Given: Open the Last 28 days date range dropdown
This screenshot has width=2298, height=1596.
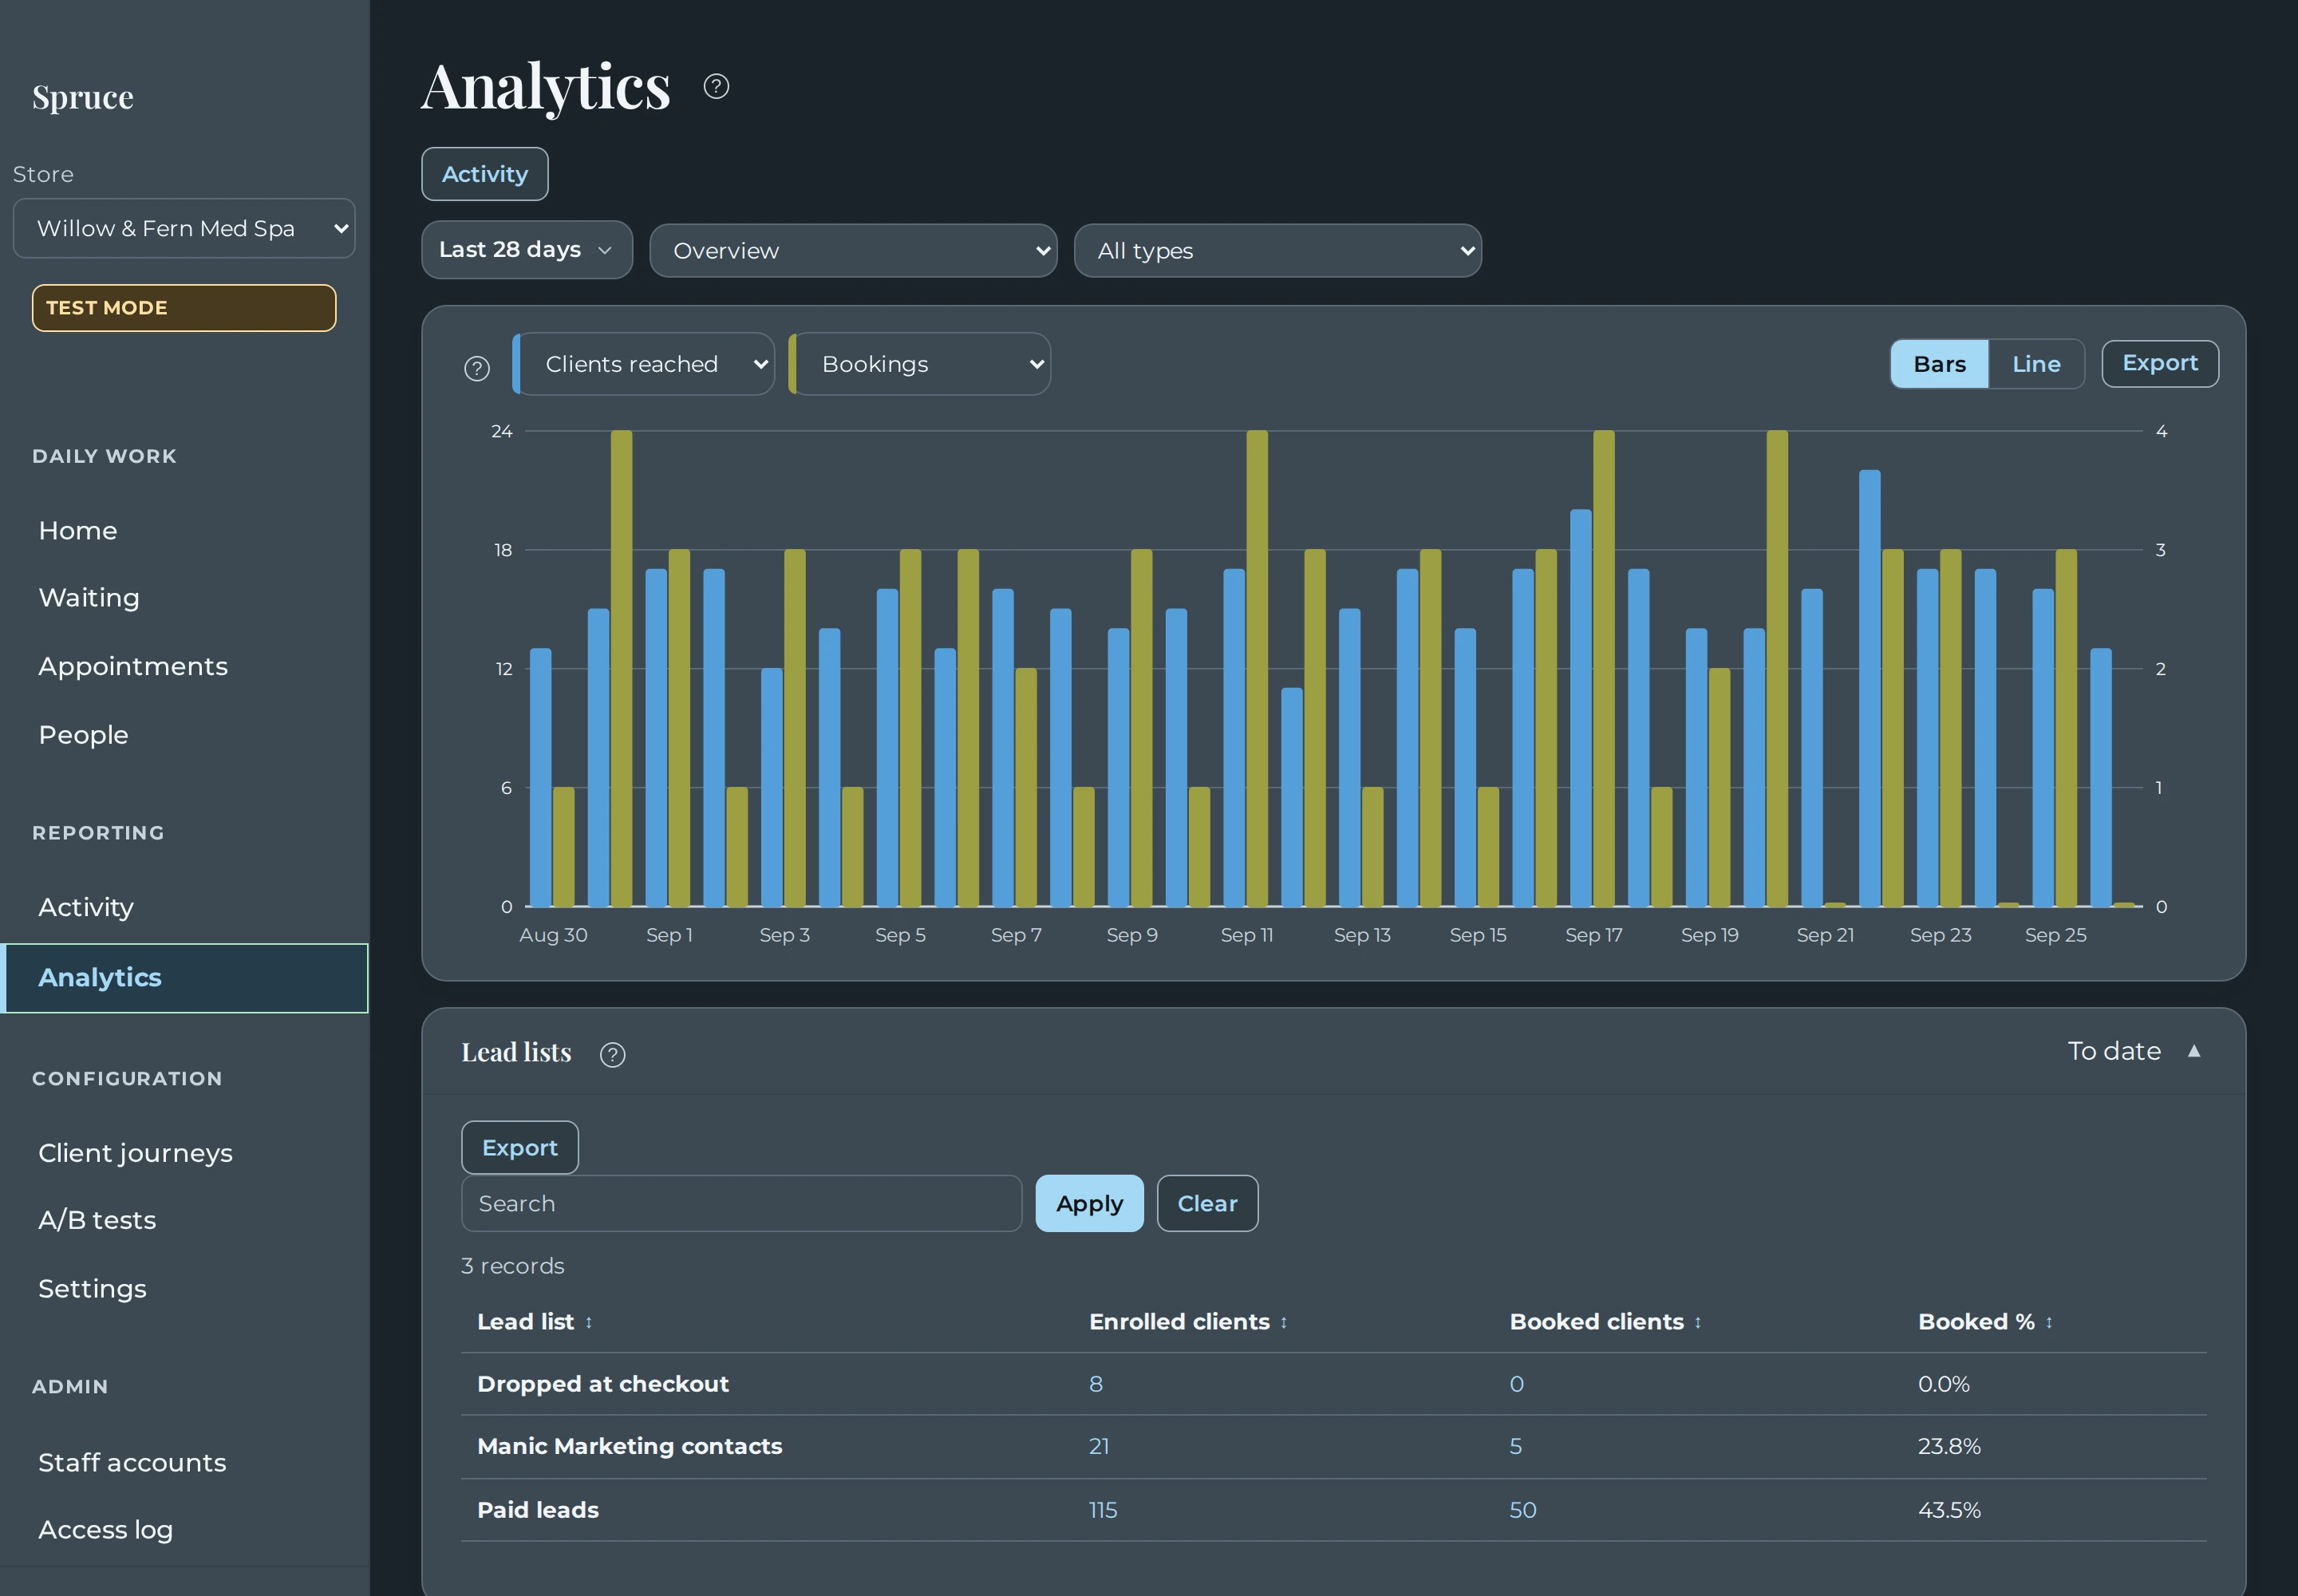Looking at the screenshot, I should click(527, 250).
